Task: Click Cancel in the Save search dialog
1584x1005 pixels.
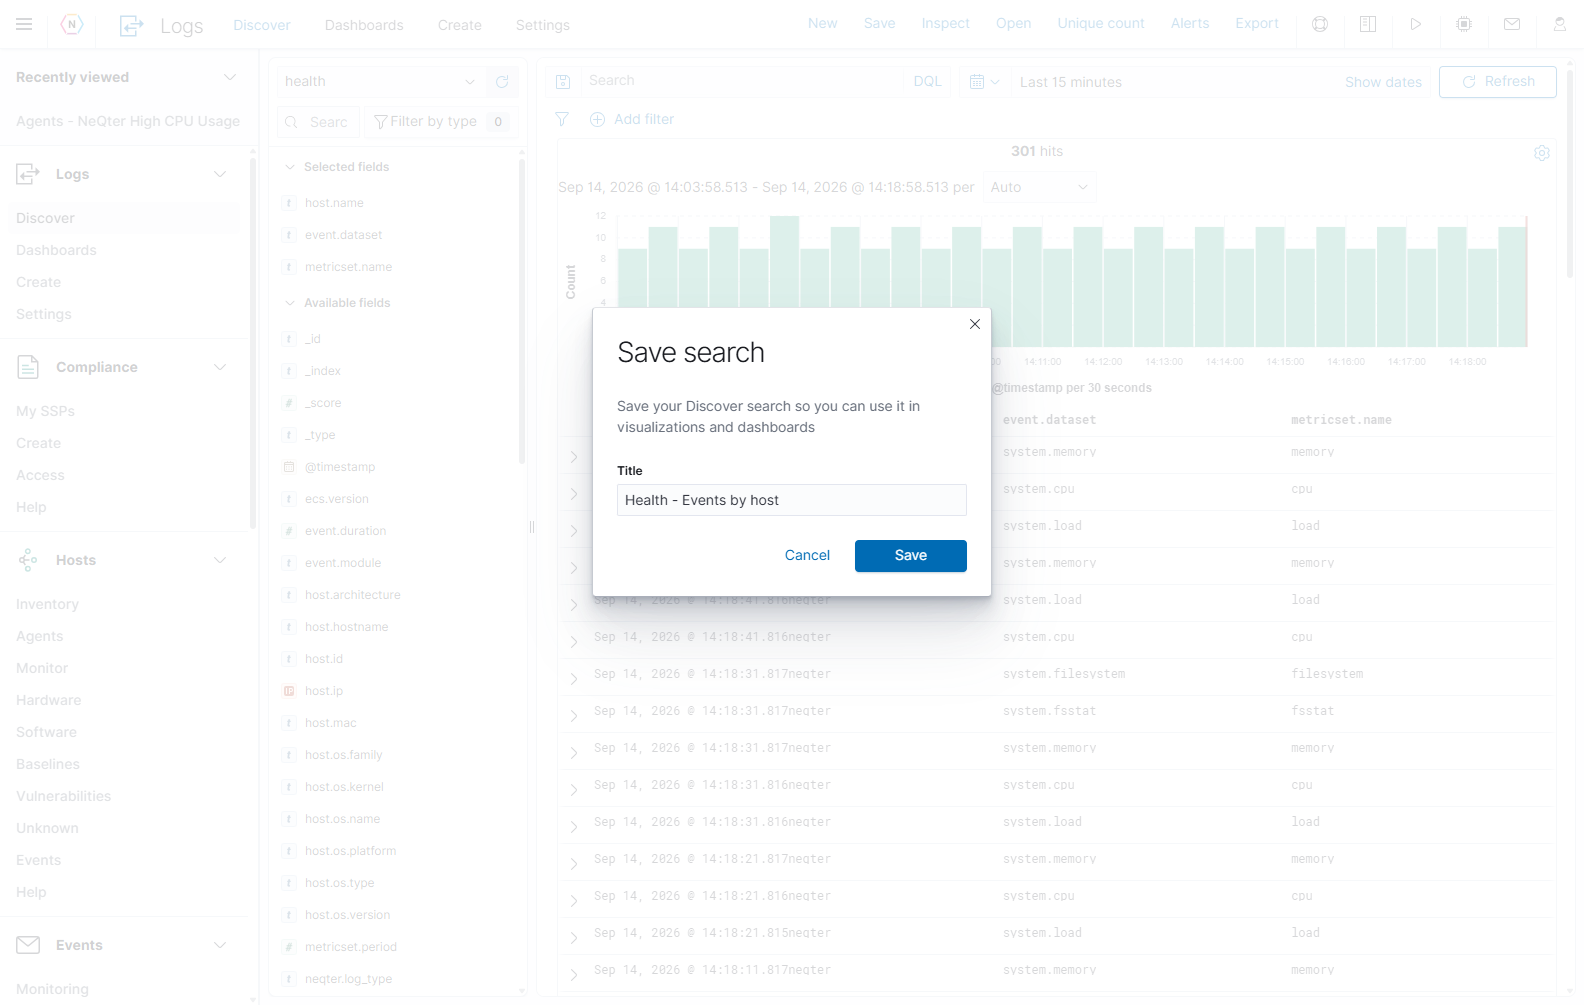Action: 807,556
